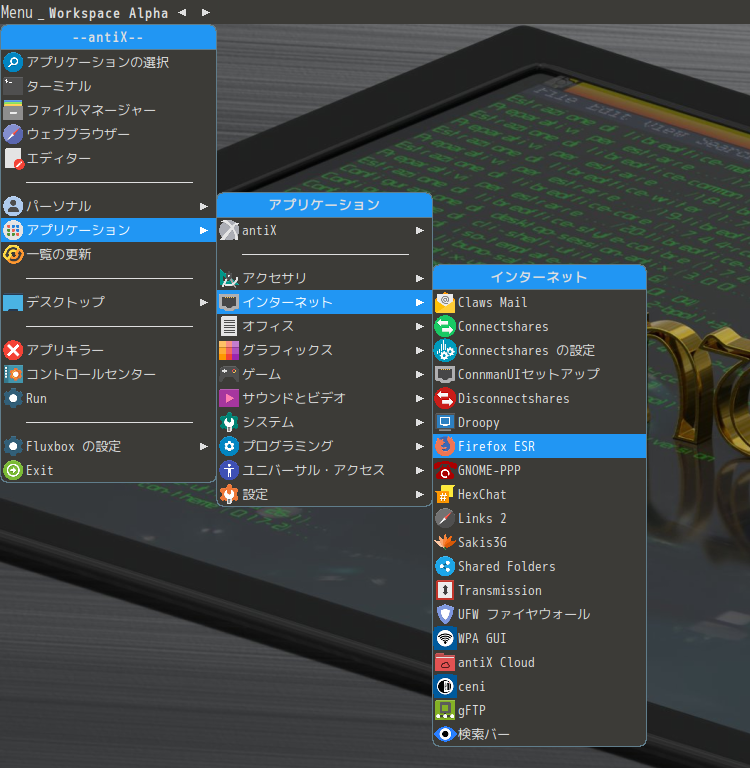
Task: Expand the グラフィックス submenu arrow
Action: (x=420, y=350)
